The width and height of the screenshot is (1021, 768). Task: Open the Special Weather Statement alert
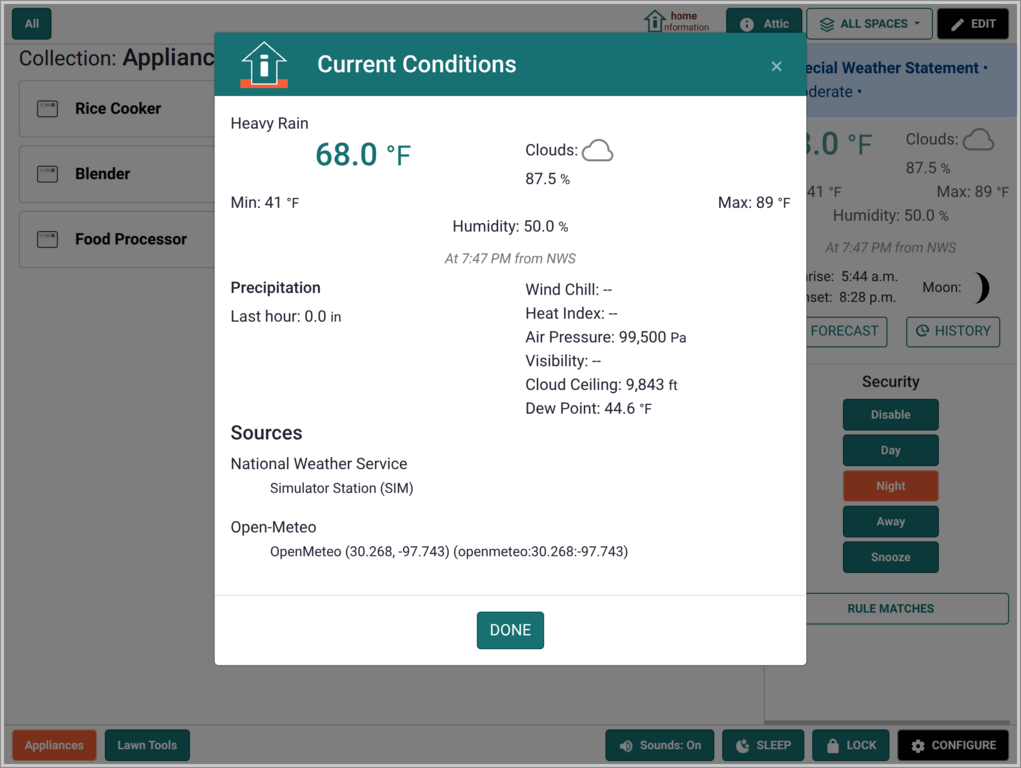(910, 79)
